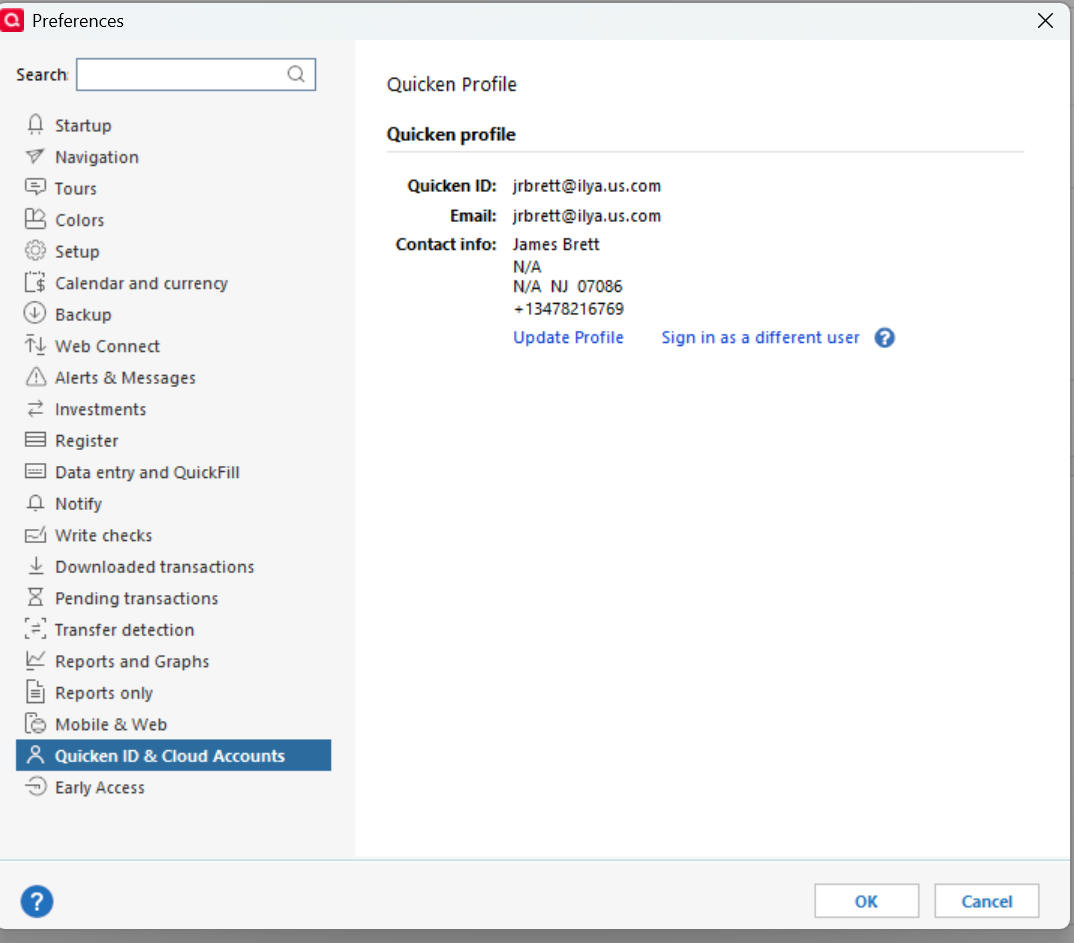Go to Tours preferences

75,188
